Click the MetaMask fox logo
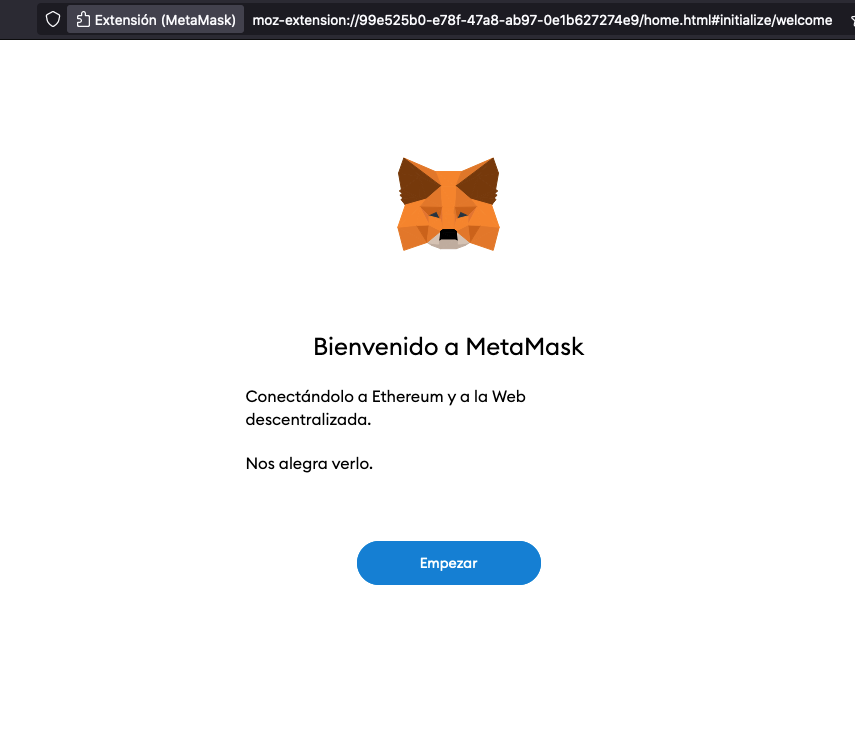This screenshot has height=756, width=855. (x=448, y=204)
